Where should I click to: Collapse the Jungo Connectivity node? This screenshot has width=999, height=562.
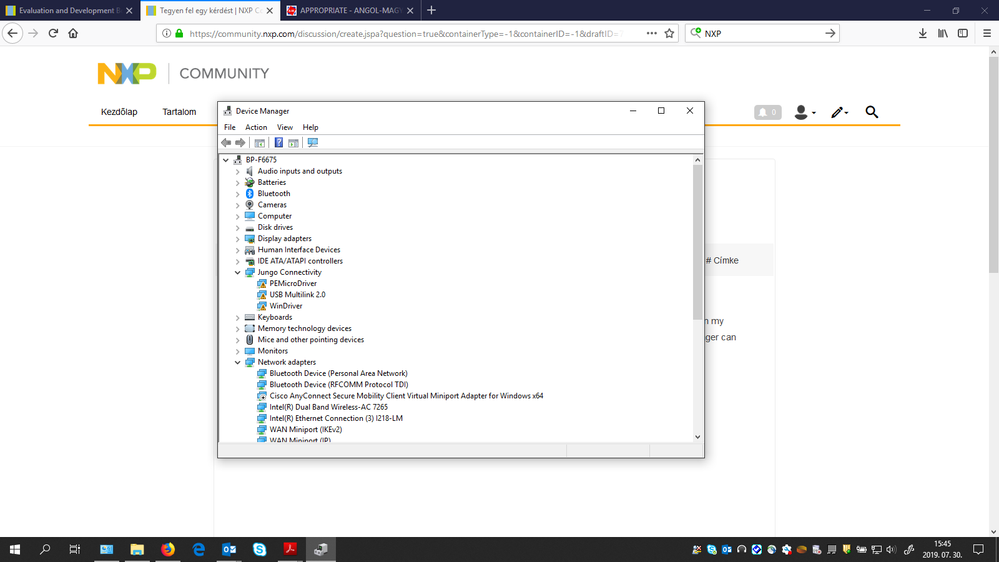238,272
